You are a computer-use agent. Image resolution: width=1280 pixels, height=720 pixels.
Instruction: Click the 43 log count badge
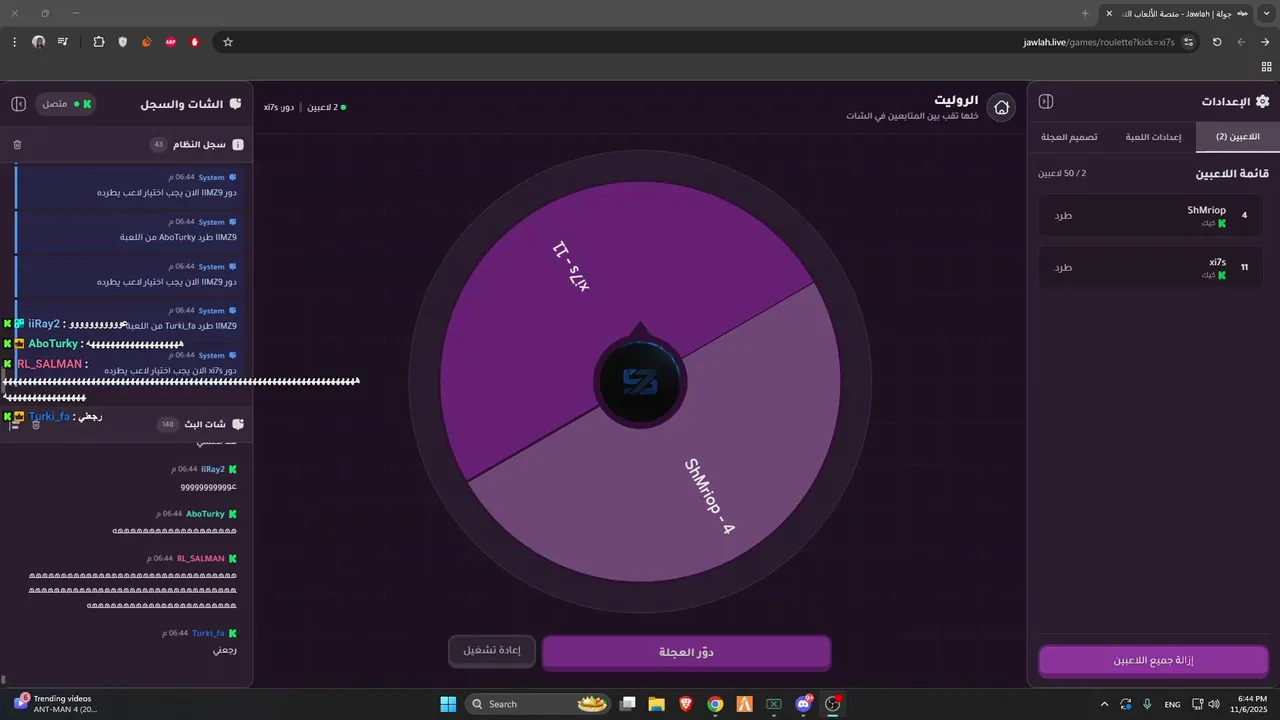click(x=158, y=145)
